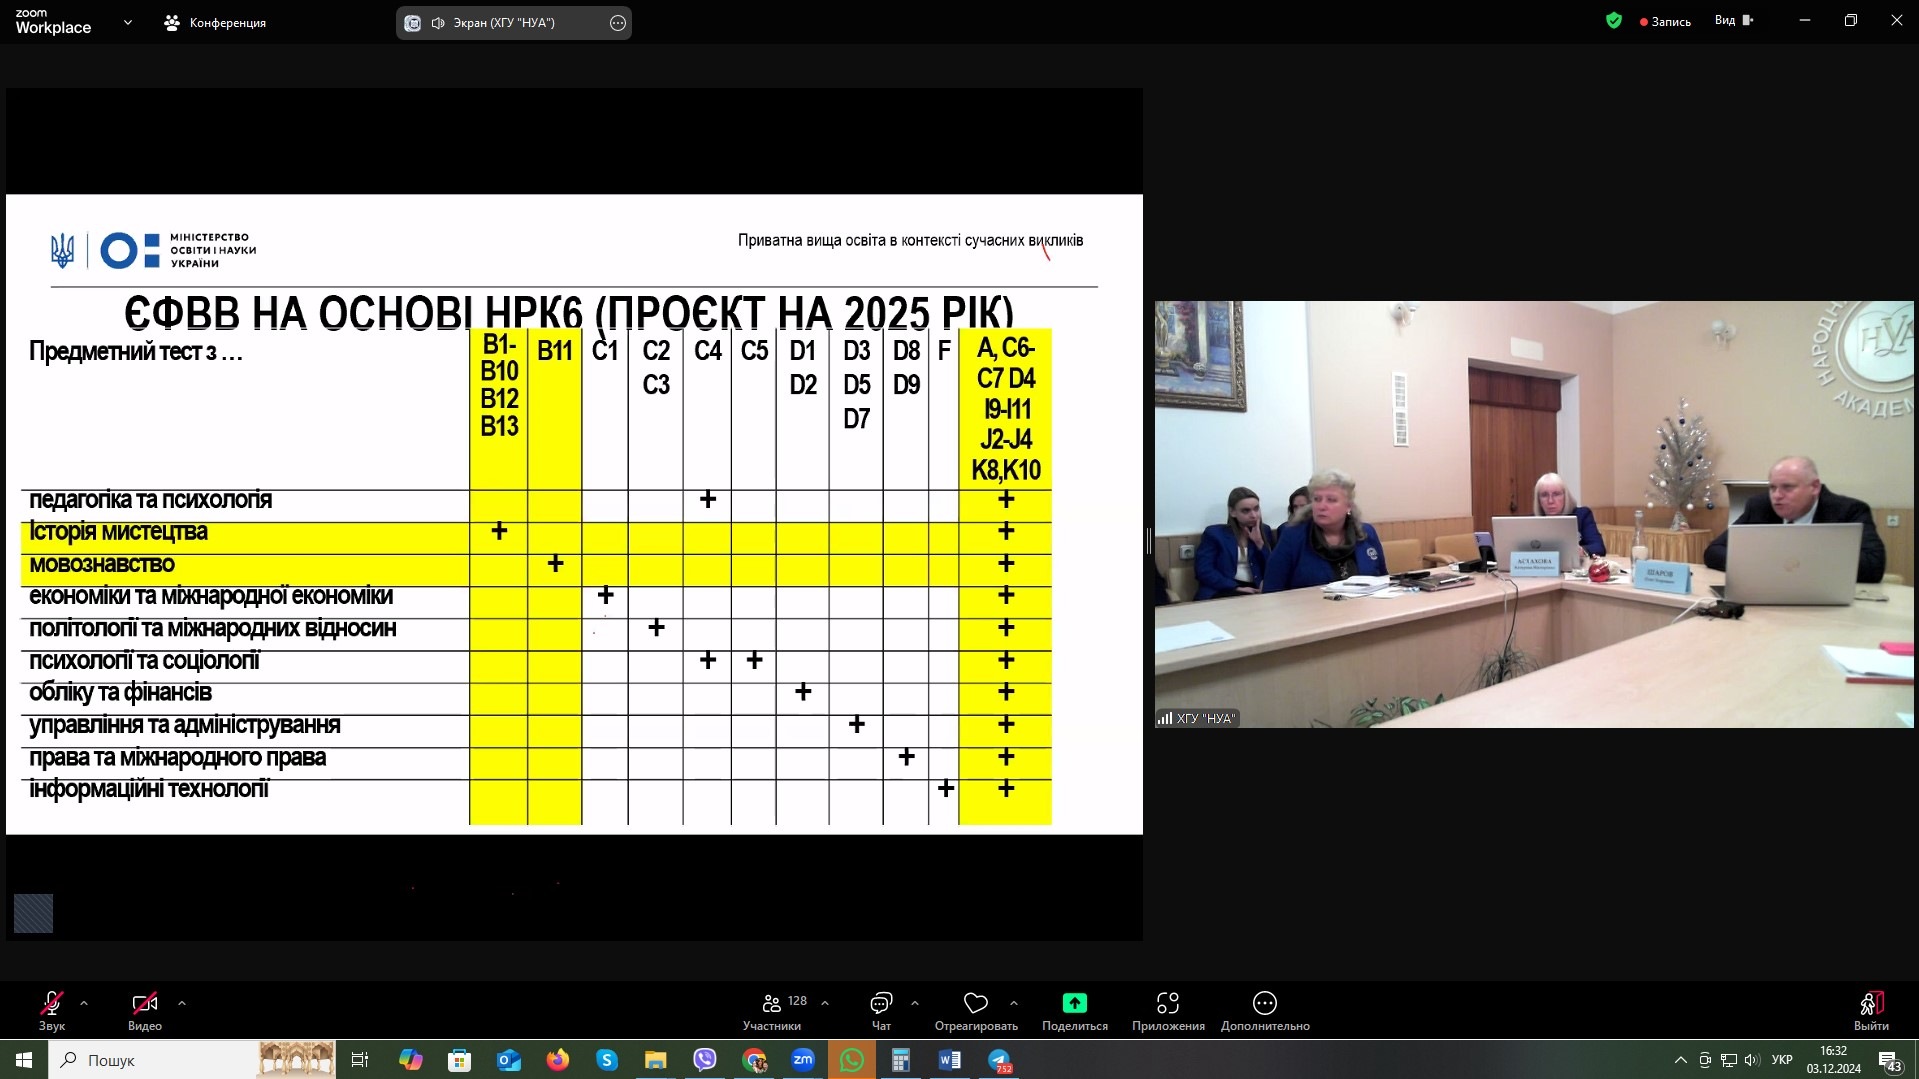
Task: Open WhatsApp from the taskbar
Action: tap(852, 1060)
